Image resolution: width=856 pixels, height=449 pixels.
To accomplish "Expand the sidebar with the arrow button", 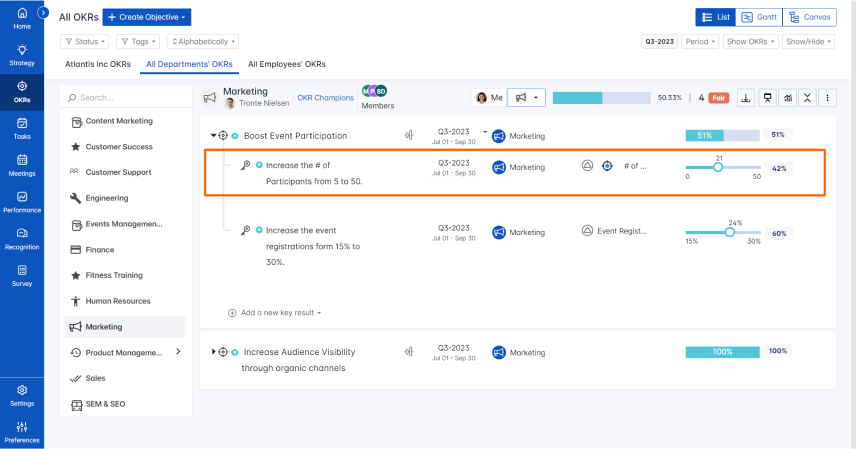I will (x=43, y=12).
